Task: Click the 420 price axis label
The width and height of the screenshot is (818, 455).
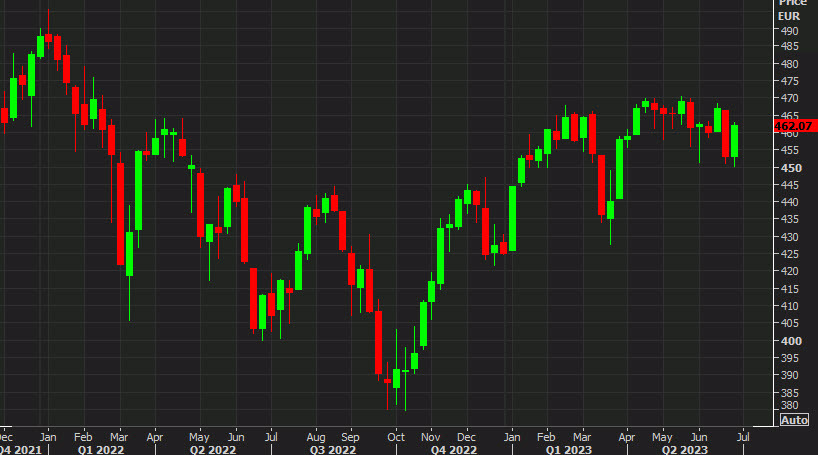Action: (x=789, y=271)
